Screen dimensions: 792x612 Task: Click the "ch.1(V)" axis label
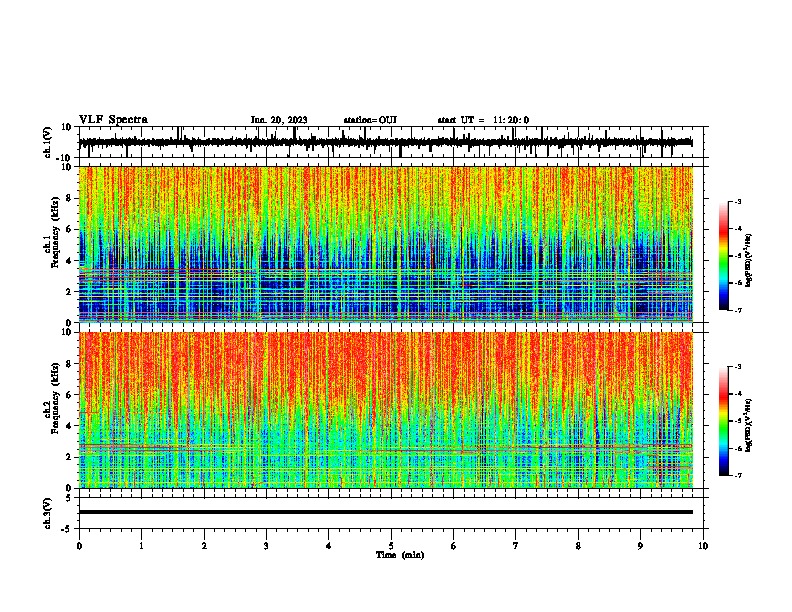click(48, 142)
